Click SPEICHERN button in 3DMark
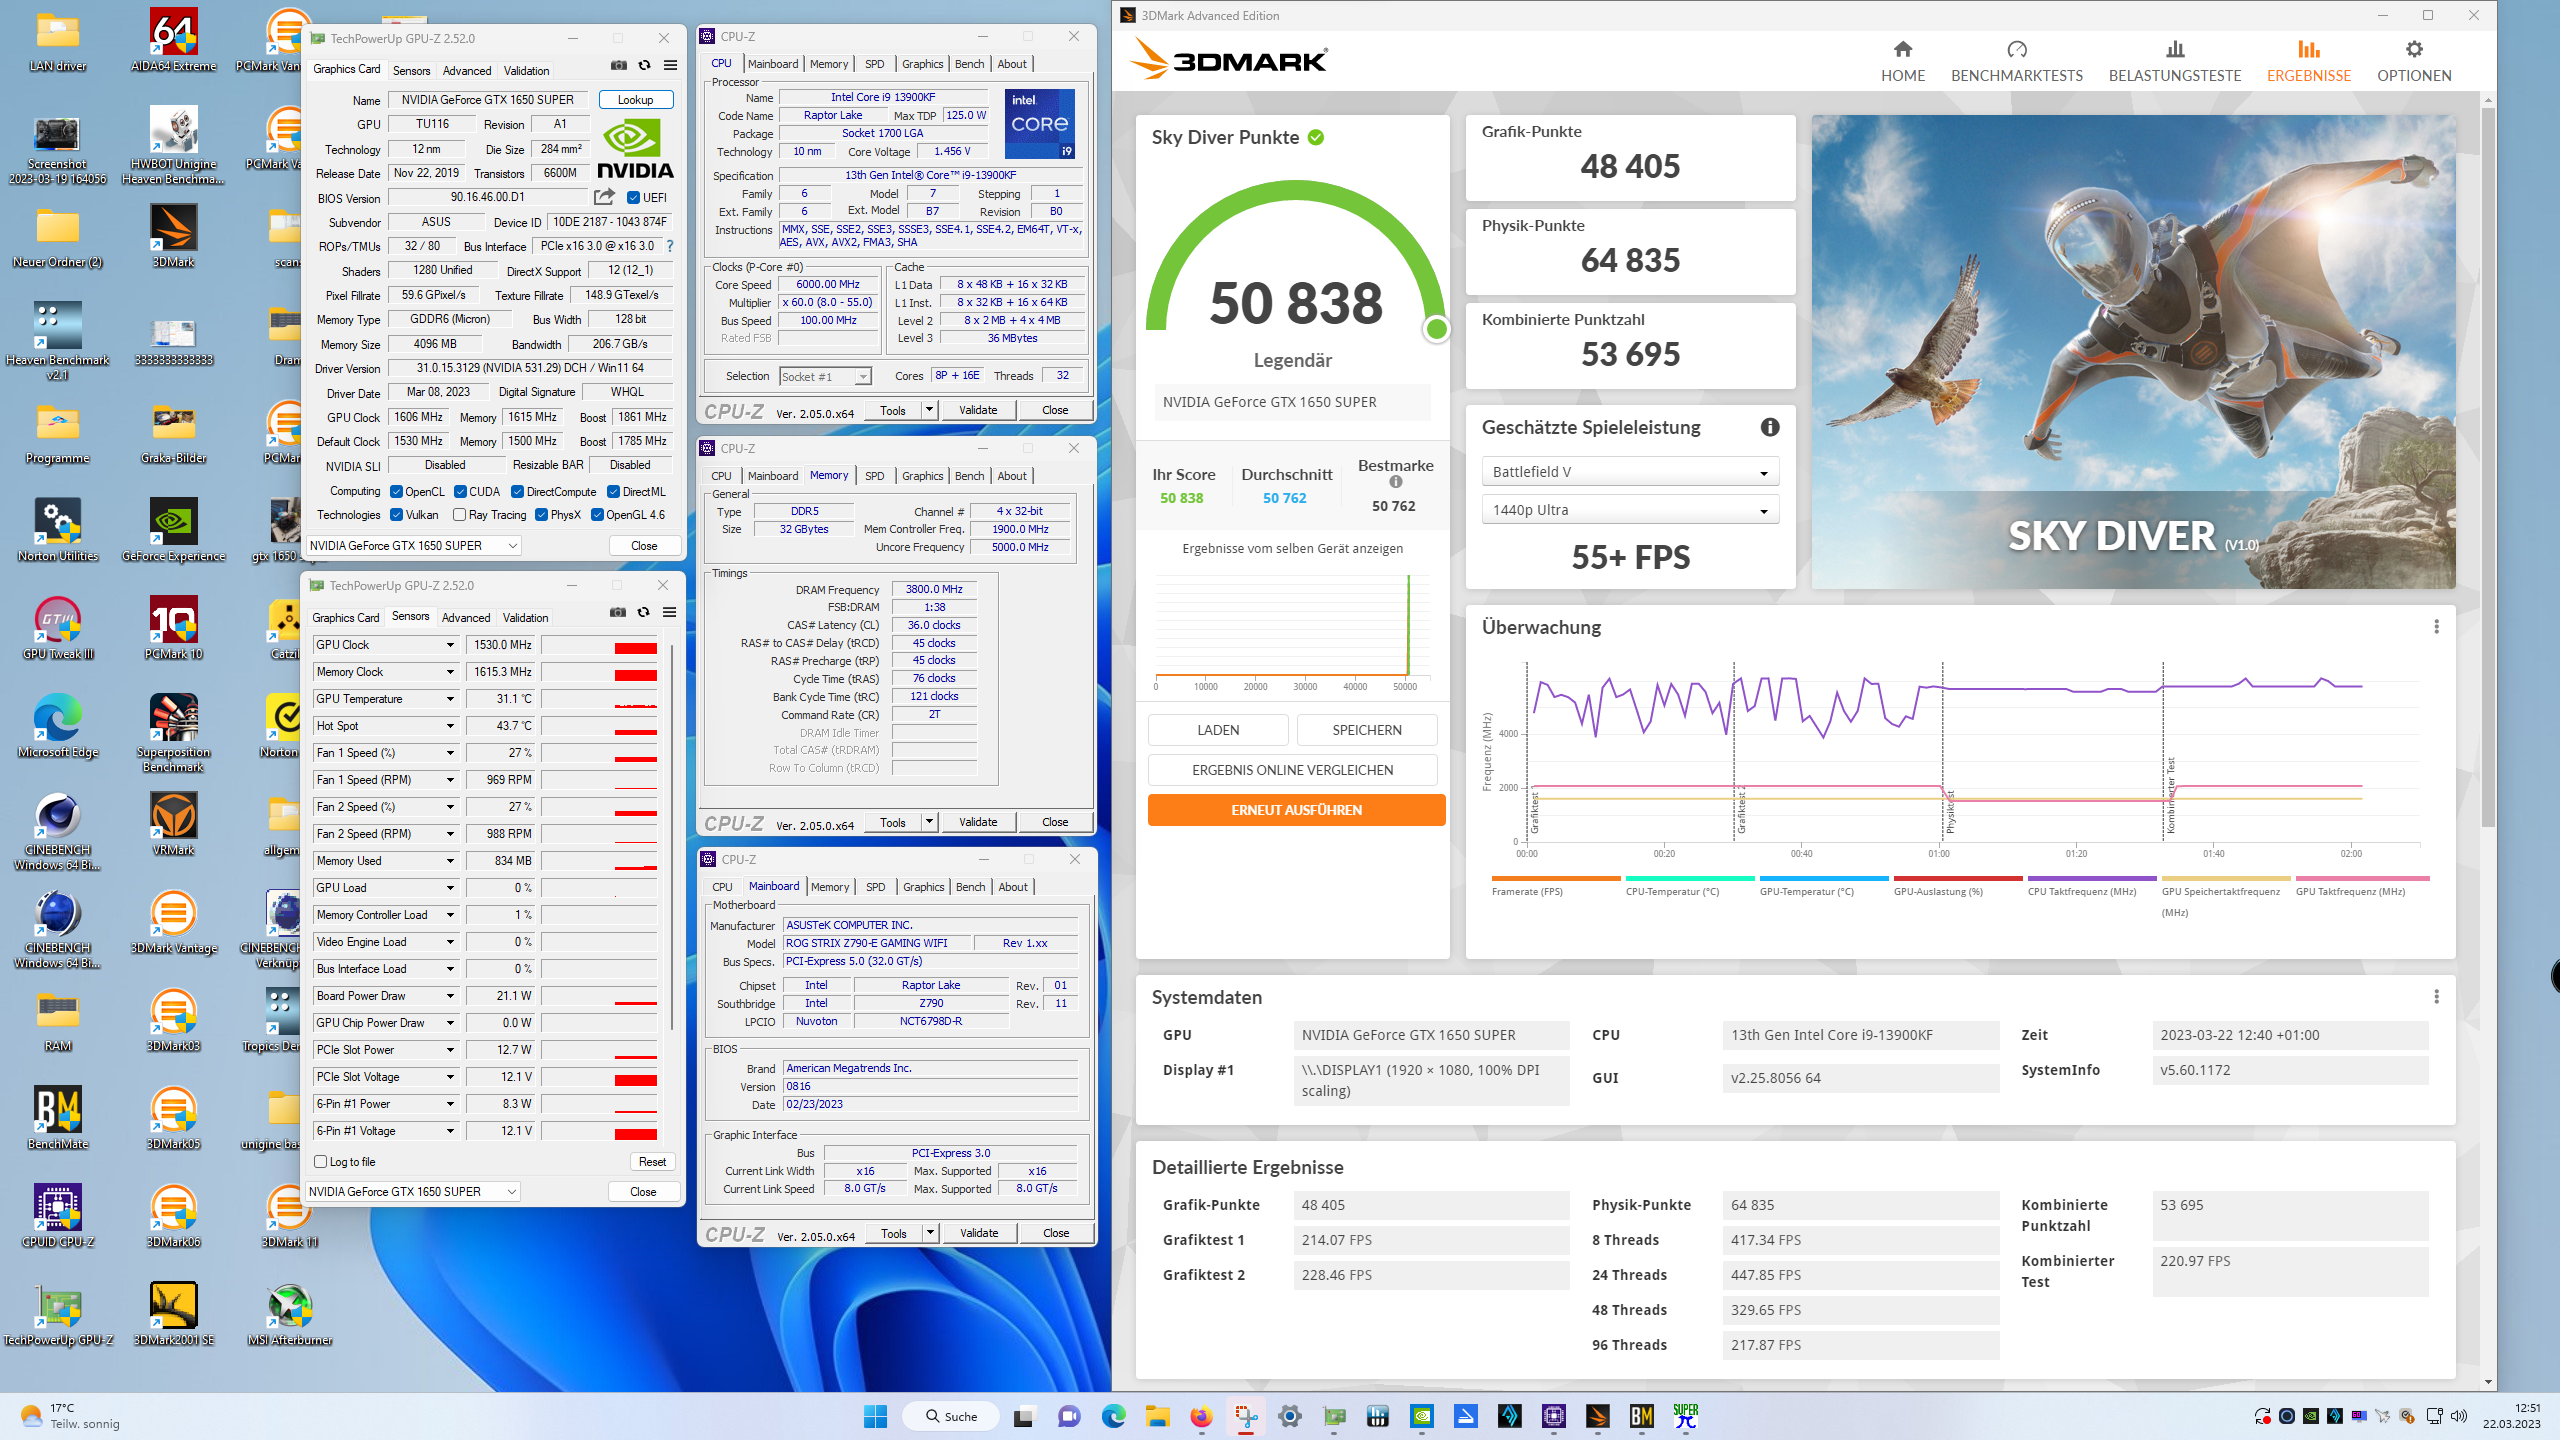The width and height of the screenshot is (2560, 1440). pyautogui.click(x=1367, y=730)
